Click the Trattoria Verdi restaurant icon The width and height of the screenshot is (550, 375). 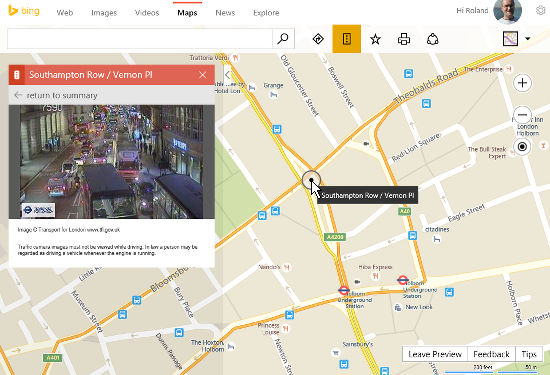236,57
